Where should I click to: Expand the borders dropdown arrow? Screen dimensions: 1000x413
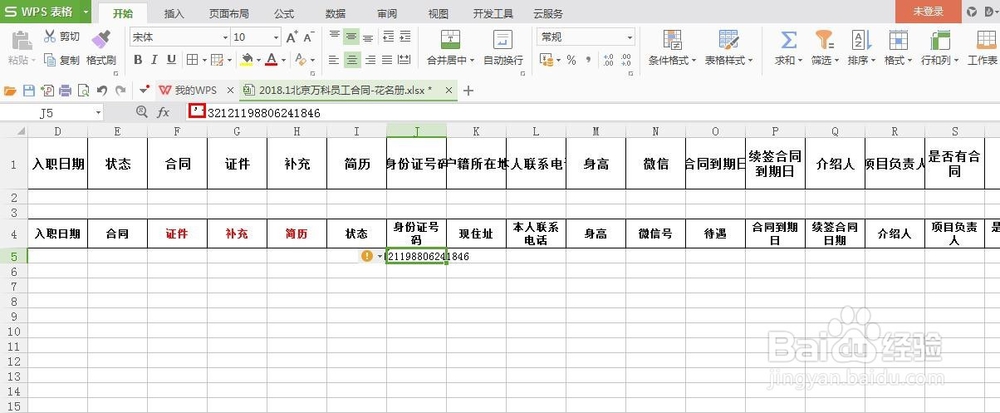(204, 61)
